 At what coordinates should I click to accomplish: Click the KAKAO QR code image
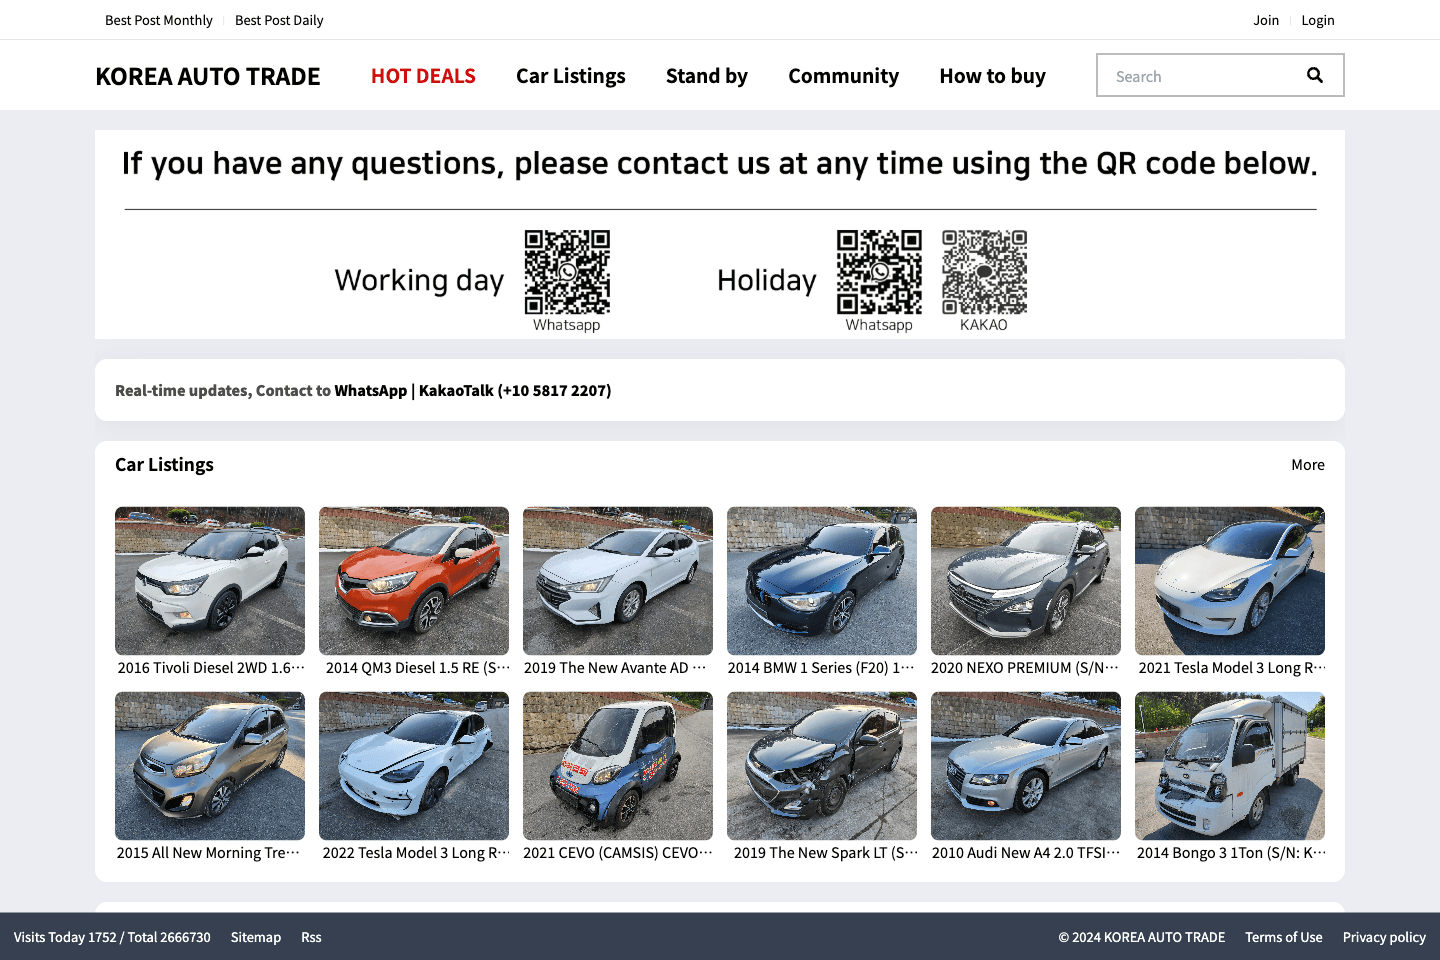pos(984,271)
